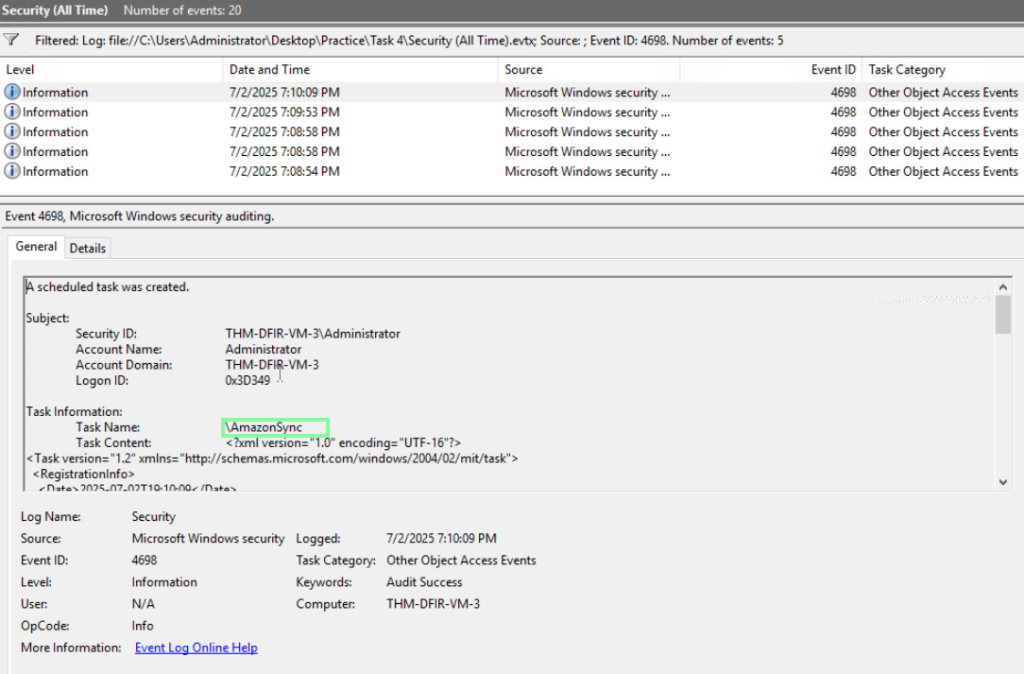
Task: Select the event row's Source cell at 7:09:53 PM
Action: tap(587, 112)
